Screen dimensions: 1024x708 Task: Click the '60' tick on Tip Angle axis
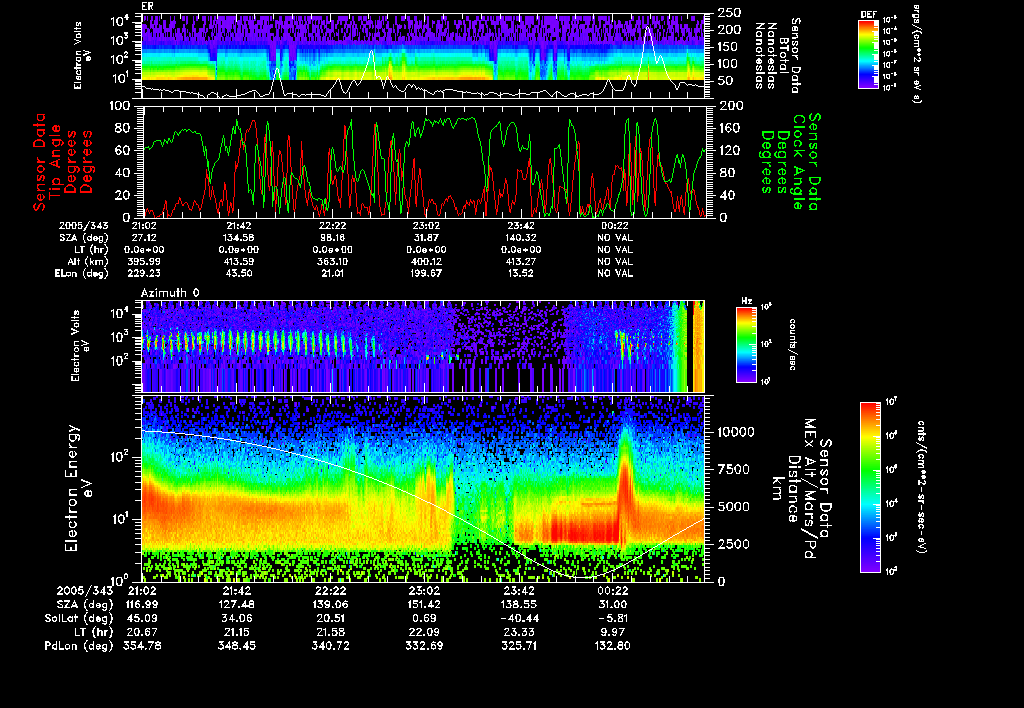coord(123,150)
